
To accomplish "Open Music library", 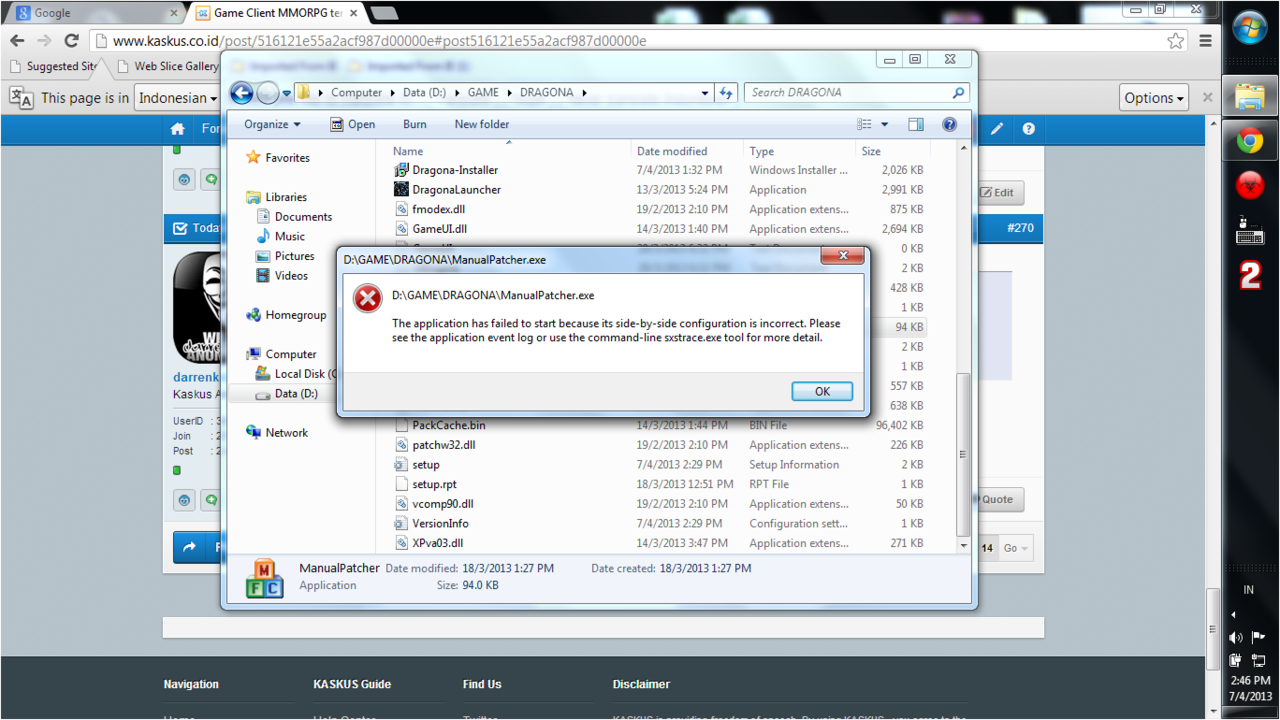I will (x=289, y=236).
